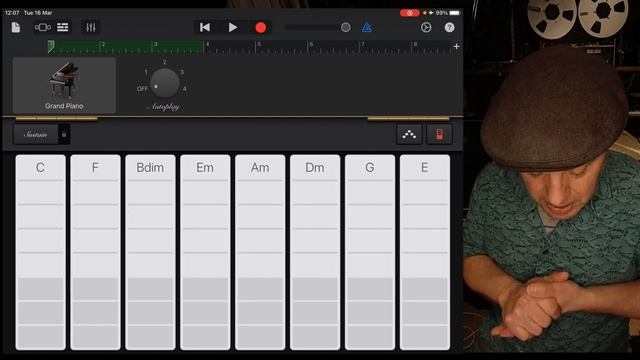Play the E chord strip

pyautogui.click(x=424, y=252)
